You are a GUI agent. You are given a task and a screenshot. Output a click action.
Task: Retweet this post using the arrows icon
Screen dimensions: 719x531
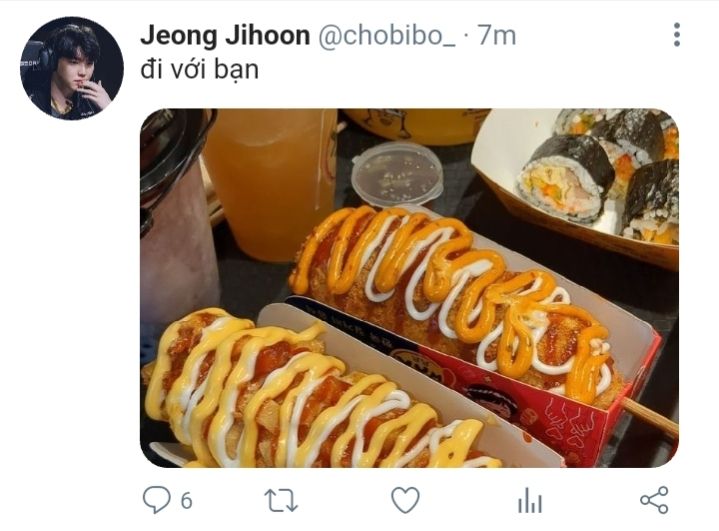[281, 500]
